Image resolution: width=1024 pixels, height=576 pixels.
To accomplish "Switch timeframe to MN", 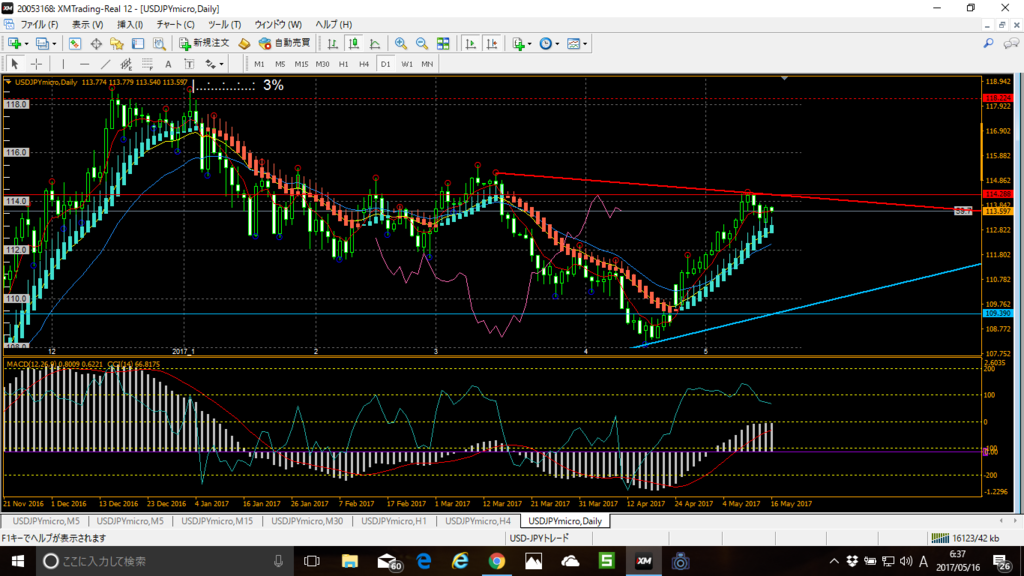I will pos(427,64).
